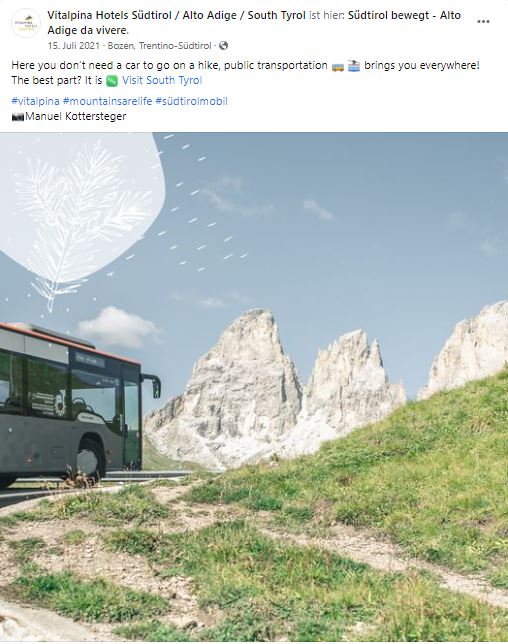Image resolution: width=508 pixels, height=644 pixels.
Task: Click the bus emoji in post text
Action: (338, 67)
